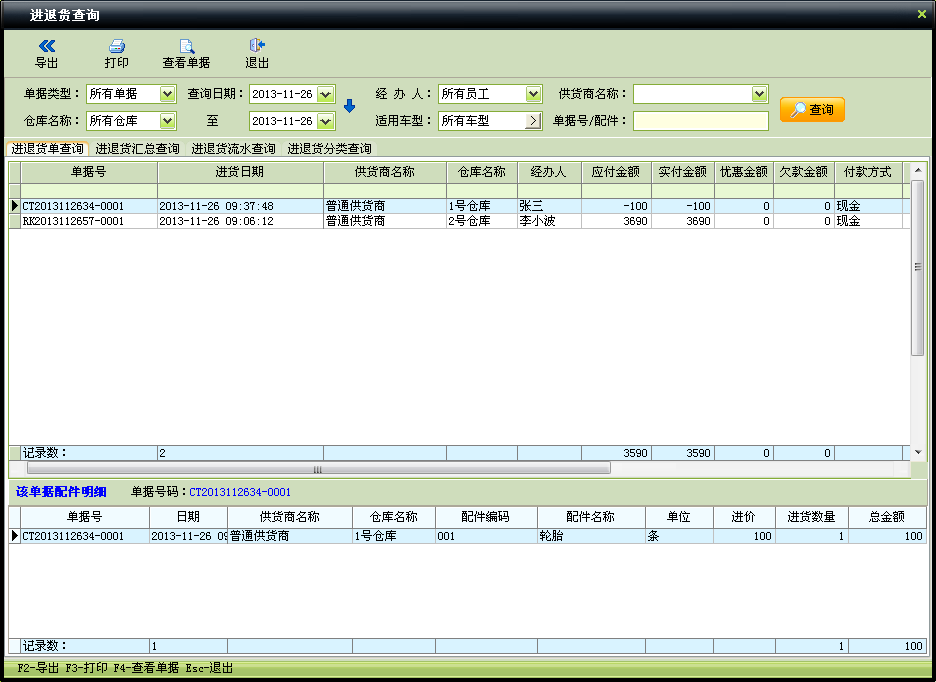This screenshot has width=936, height=682.
Task: Click the blue 单据号码 CT2013112634-0001 link
Action: point(240,492)
